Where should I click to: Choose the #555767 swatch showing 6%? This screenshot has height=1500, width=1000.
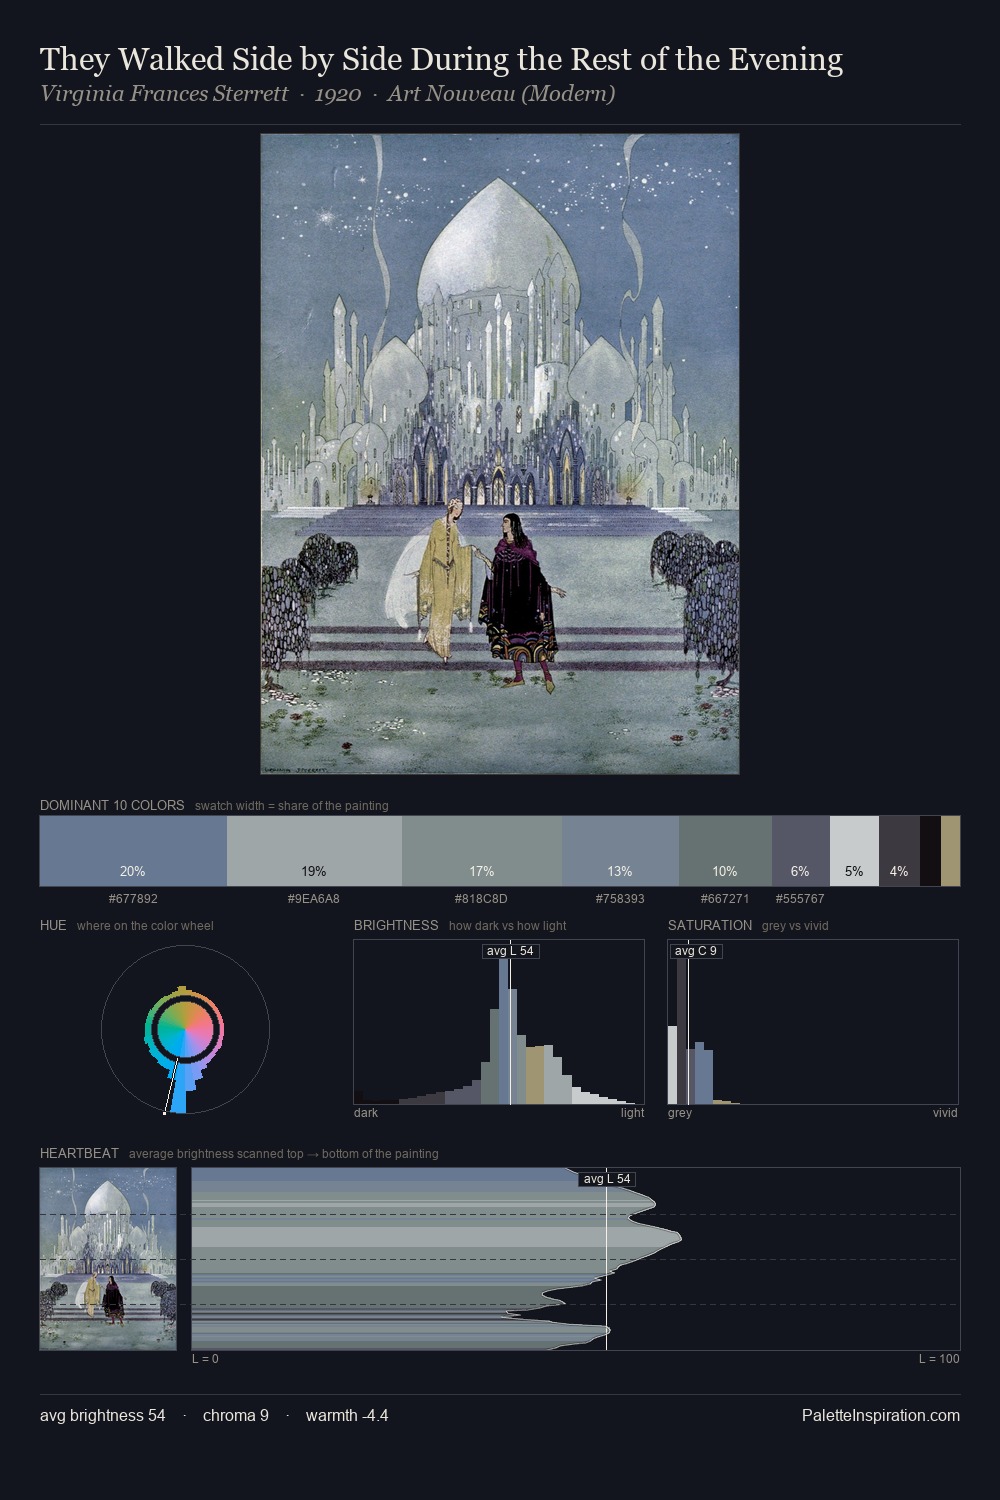pos(801,851)
